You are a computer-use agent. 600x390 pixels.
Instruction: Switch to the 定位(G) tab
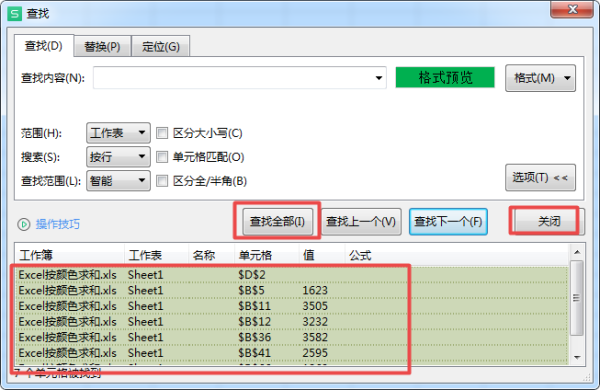(x=161, y=47)
